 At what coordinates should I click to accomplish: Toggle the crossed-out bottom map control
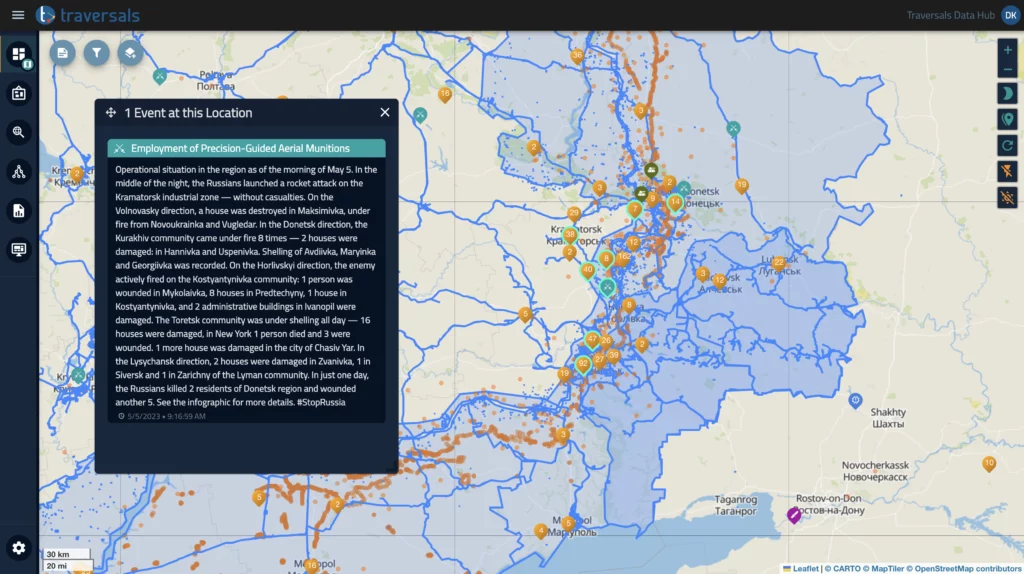coord(1008,197)
